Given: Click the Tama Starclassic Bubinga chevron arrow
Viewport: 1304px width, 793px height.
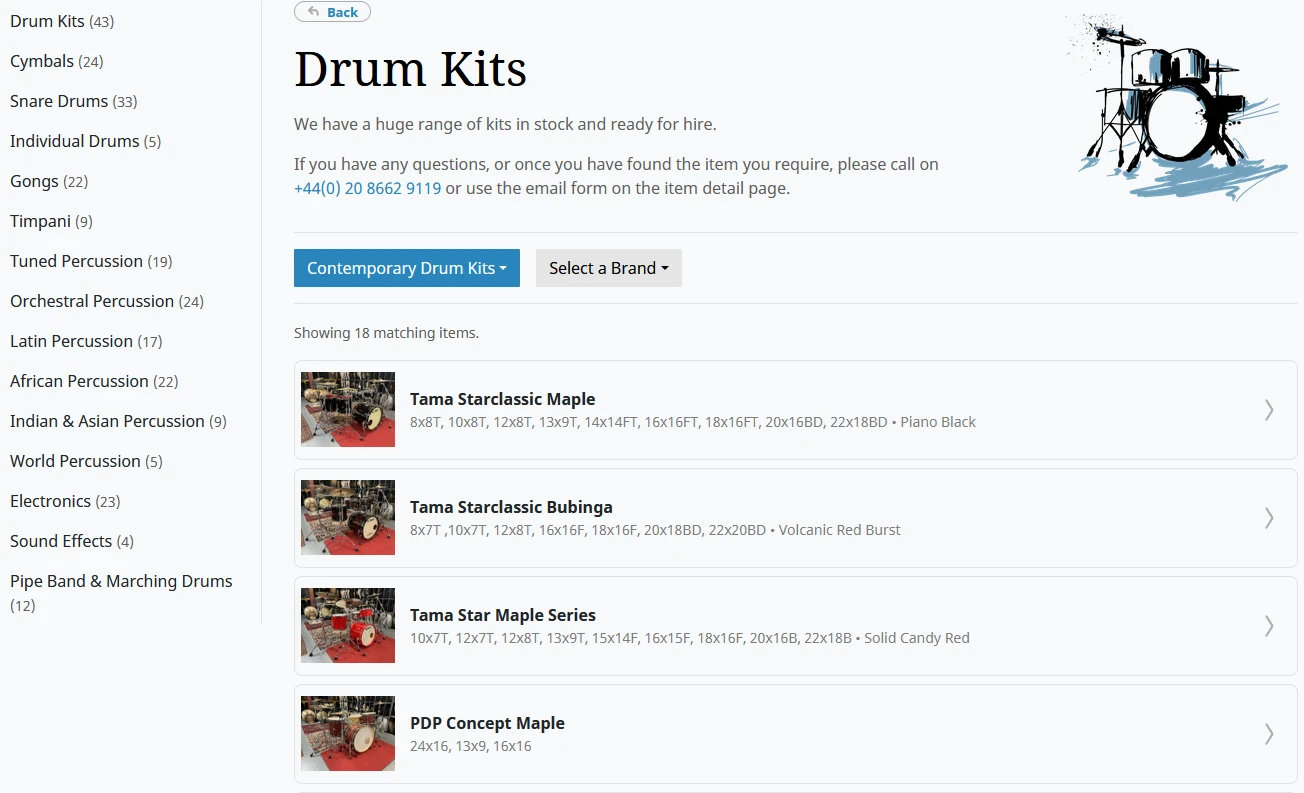Looking at the screenshot, I should coord(1269,517).
